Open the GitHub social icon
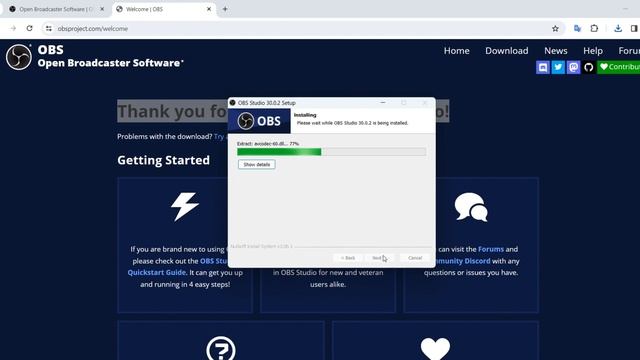Screen dimensions: 640x360 (x=589, y=67)
